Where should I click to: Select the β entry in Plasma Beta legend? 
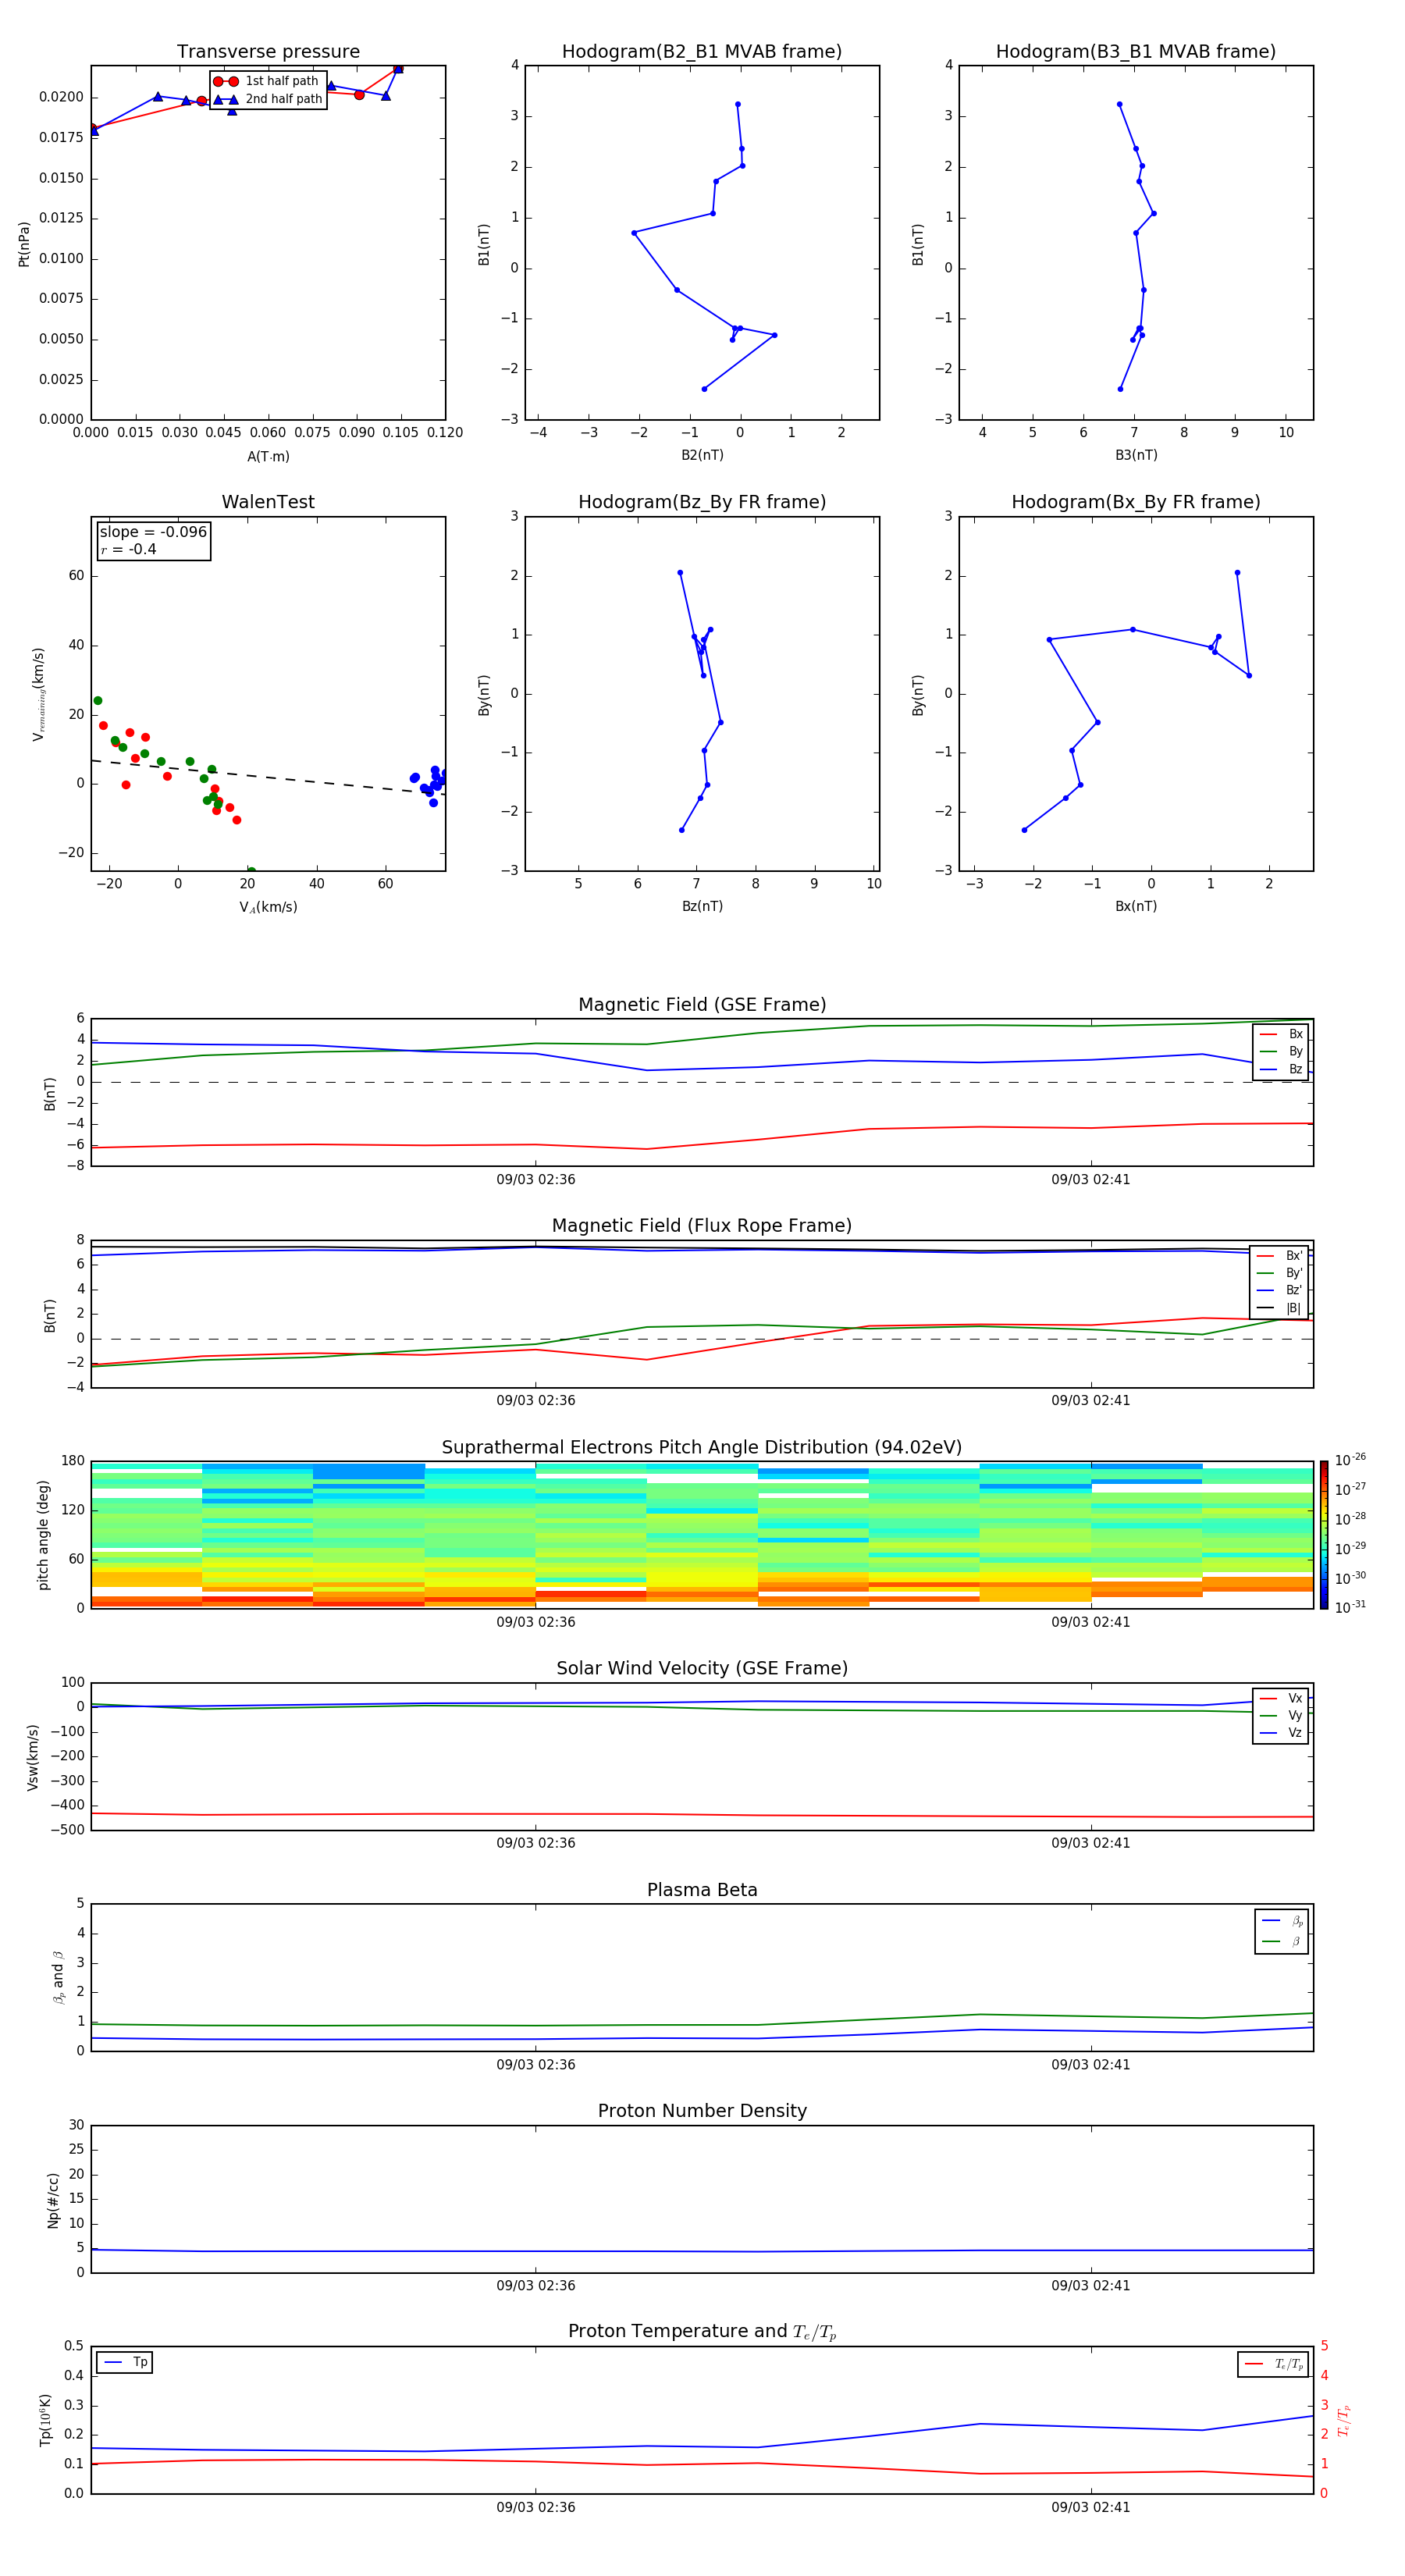tap(1282, 1942)
